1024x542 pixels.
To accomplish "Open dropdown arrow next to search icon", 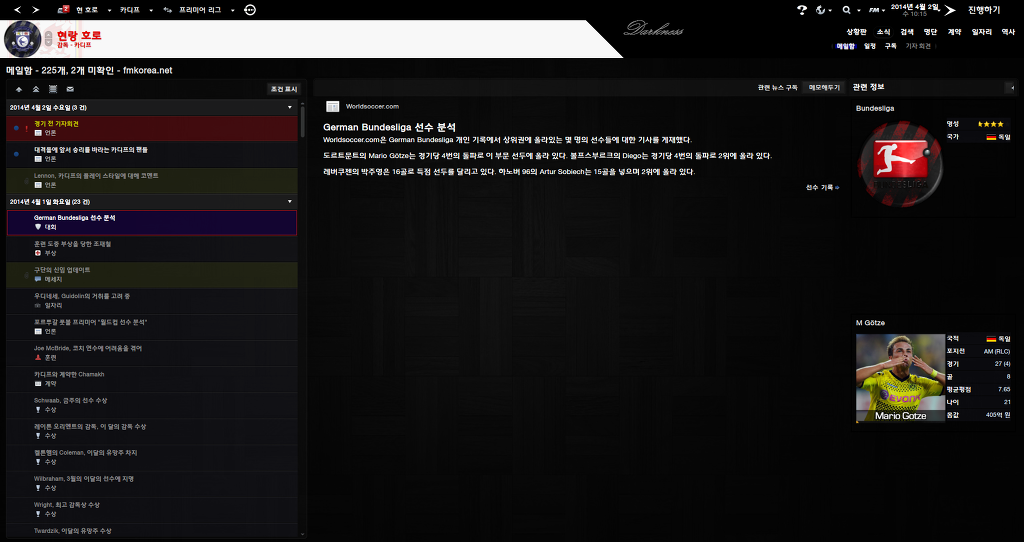I will [859, 10].
